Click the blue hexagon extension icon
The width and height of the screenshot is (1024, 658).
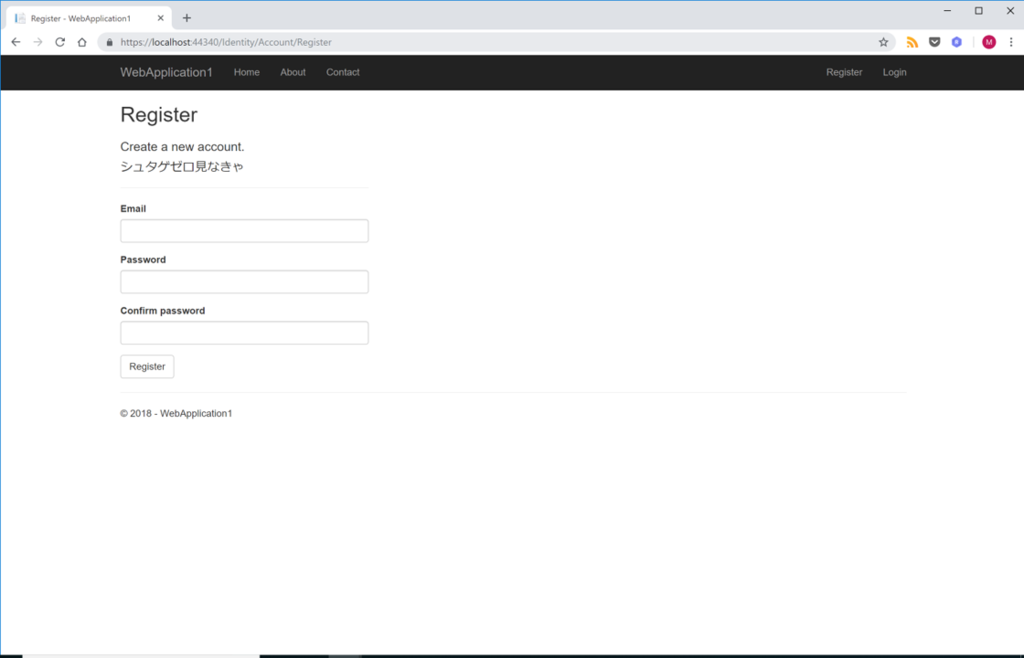pos(957,42)
